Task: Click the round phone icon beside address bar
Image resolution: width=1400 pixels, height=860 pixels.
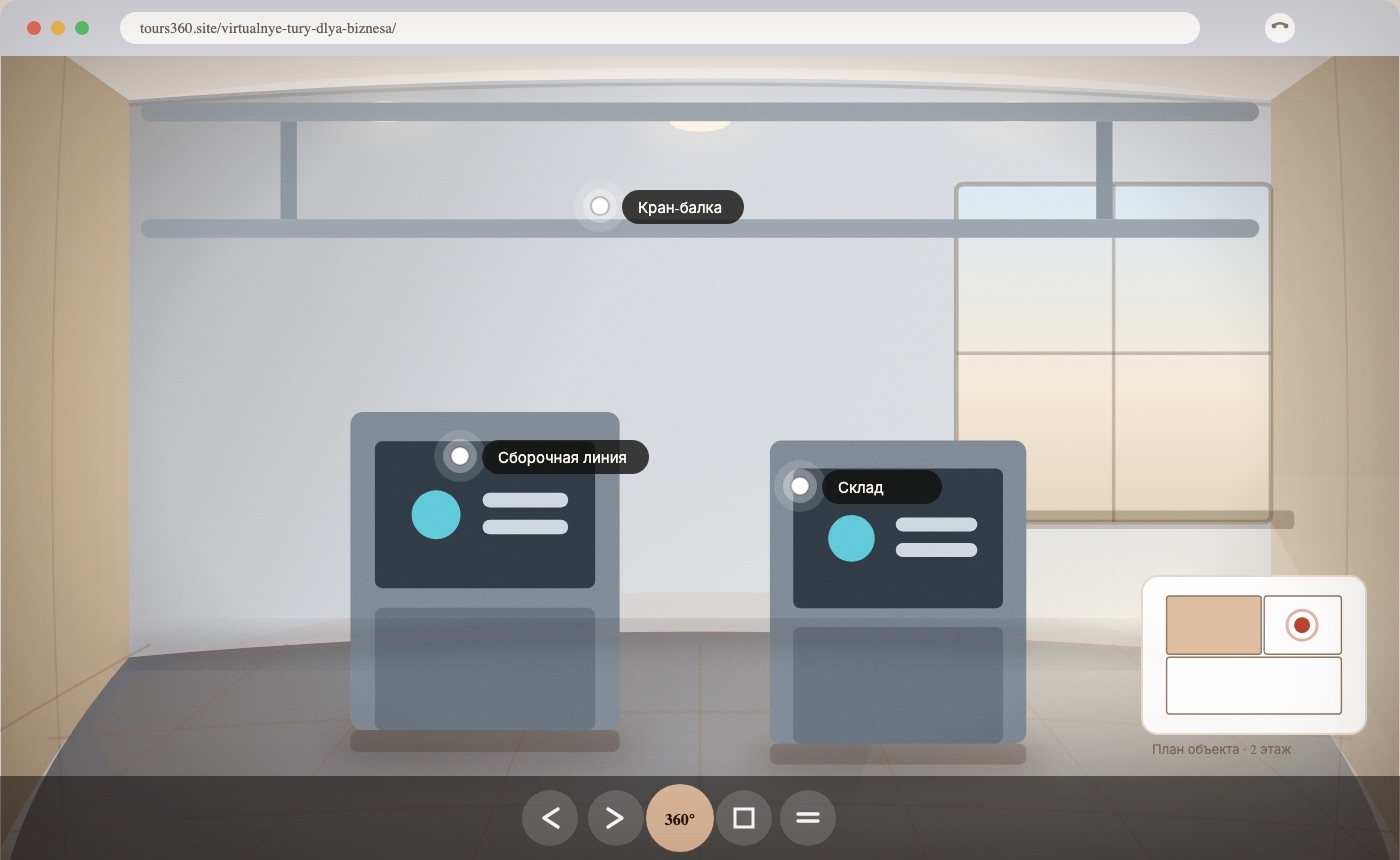Action: [1280, 28]
